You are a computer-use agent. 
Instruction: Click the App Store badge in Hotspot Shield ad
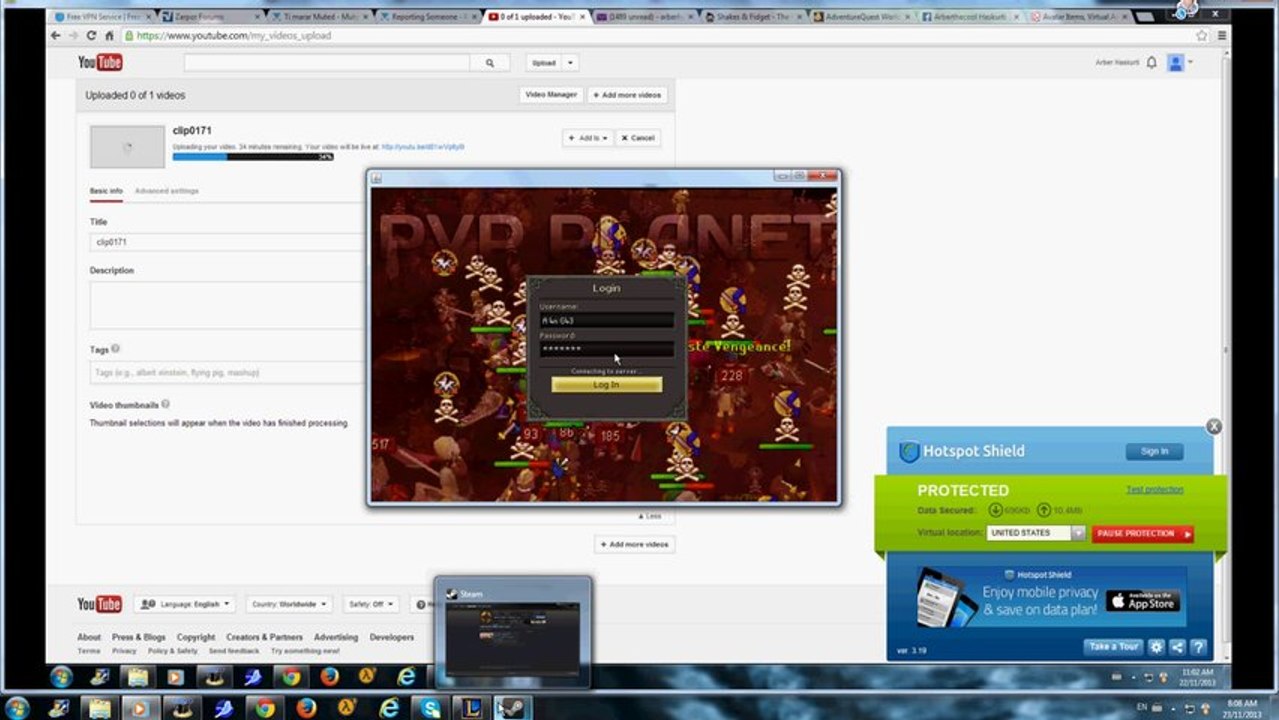tap(1142, 600)
